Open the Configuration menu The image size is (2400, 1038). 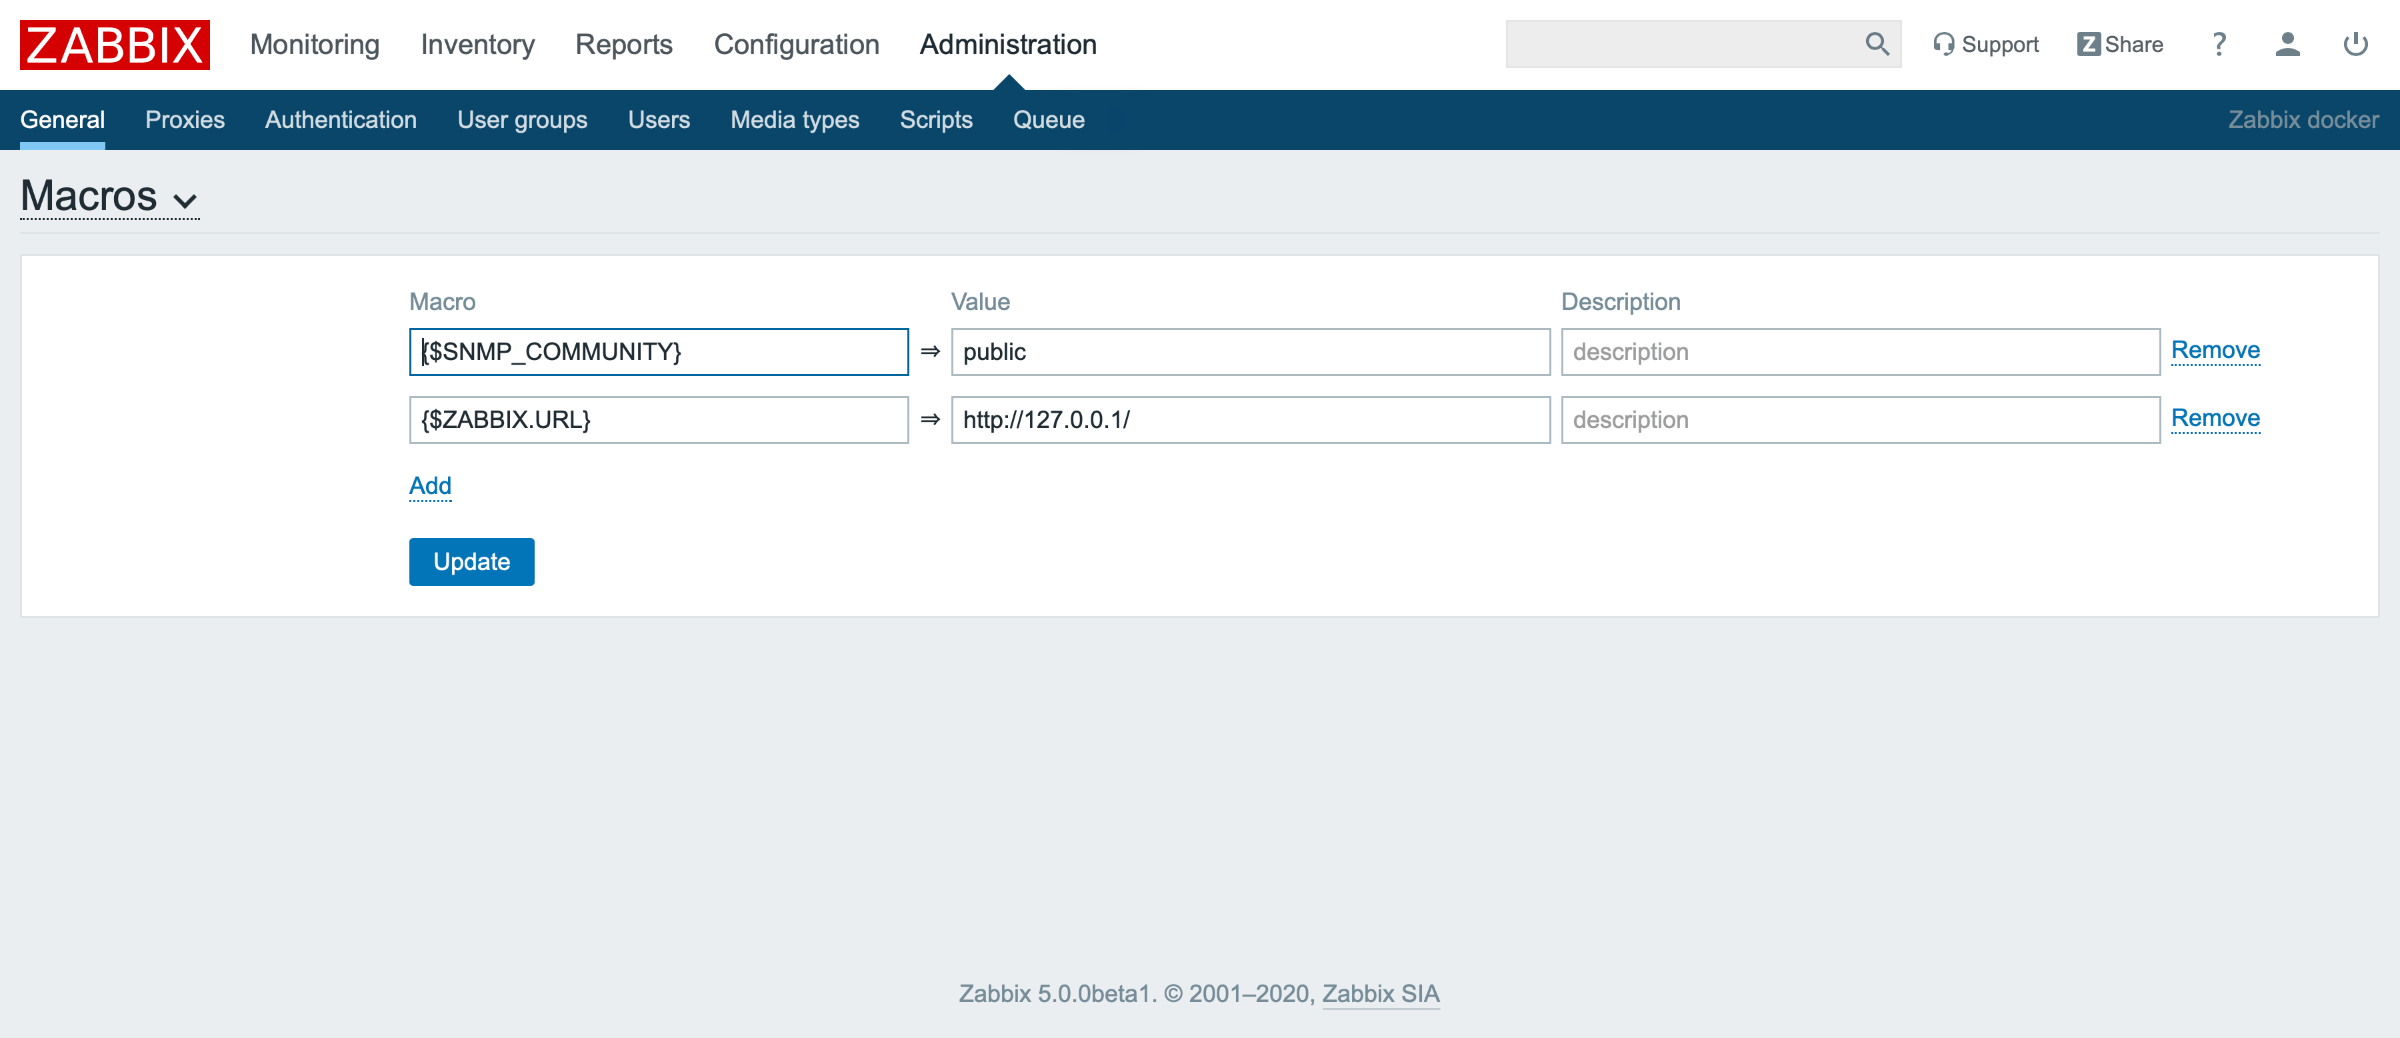tap(796, 44)
